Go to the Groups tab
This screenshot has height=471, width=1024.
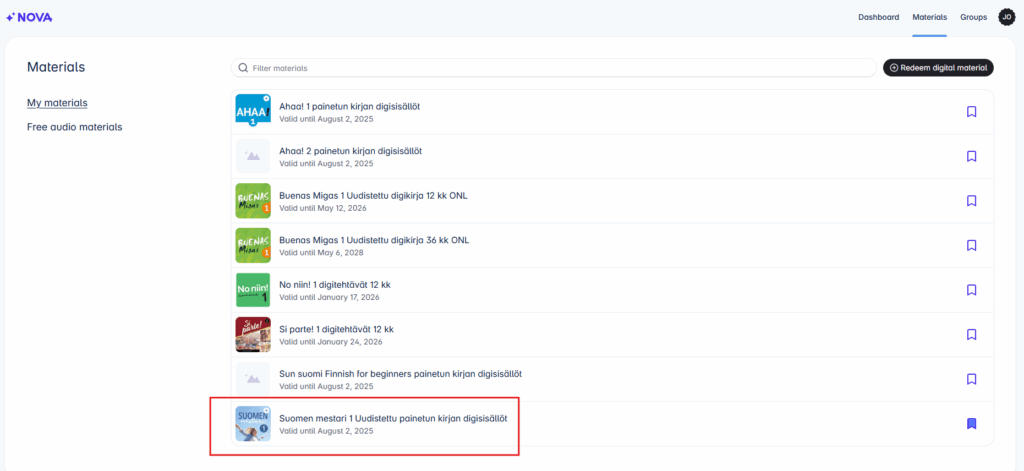973,18
